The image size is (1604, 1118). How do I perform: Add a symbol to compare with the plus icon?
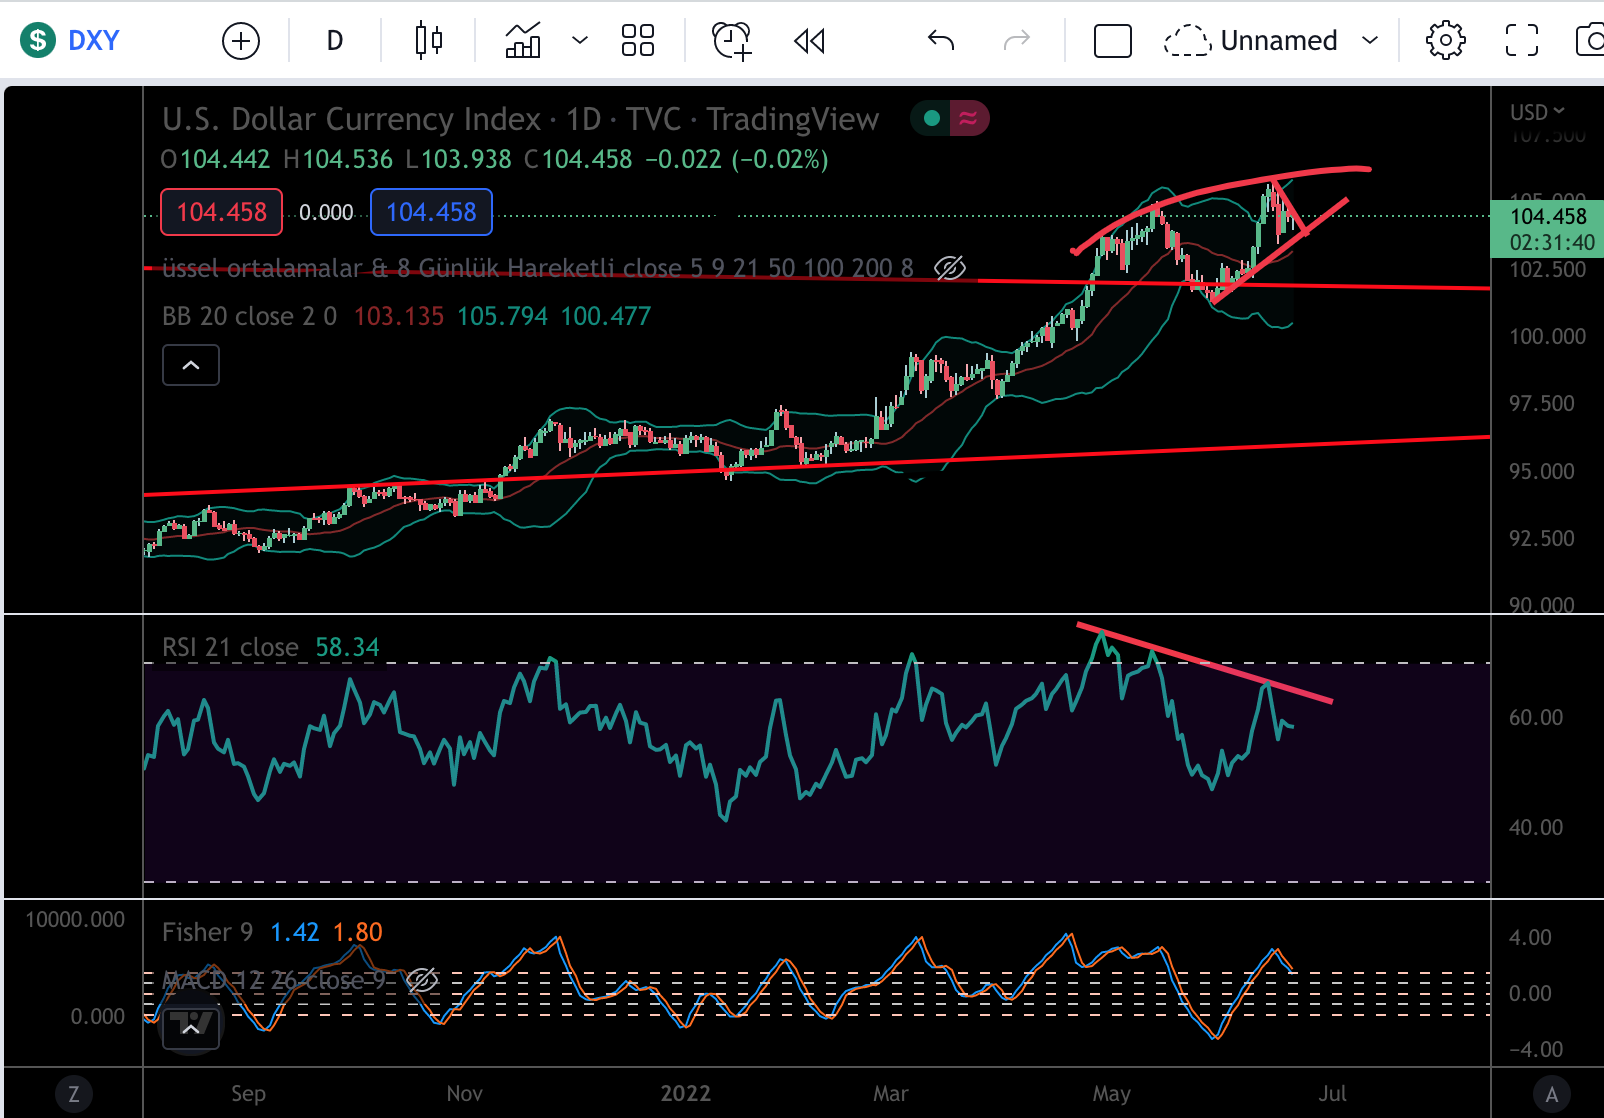(240, 41)
